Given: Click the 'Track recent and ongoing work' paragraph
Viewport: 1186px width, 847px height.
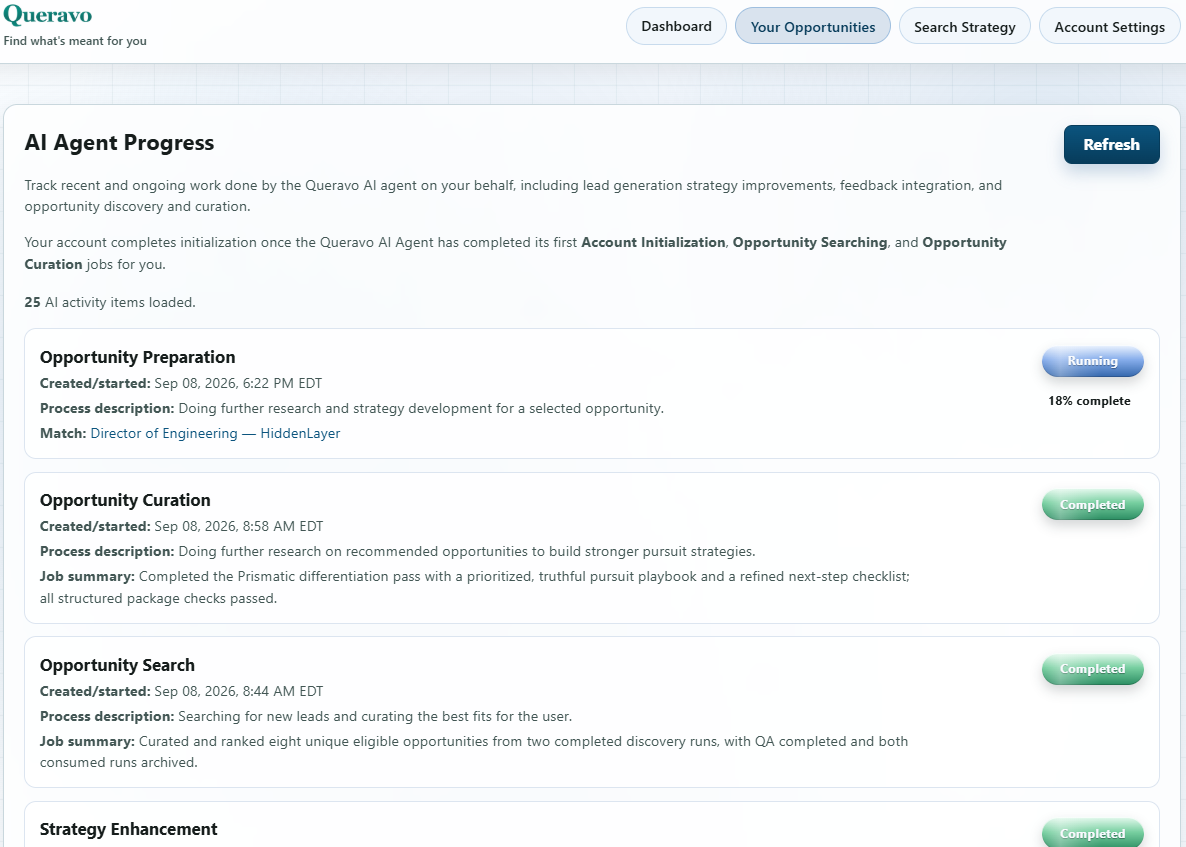Looking at the screenshot, I should [x=513, y=196].
